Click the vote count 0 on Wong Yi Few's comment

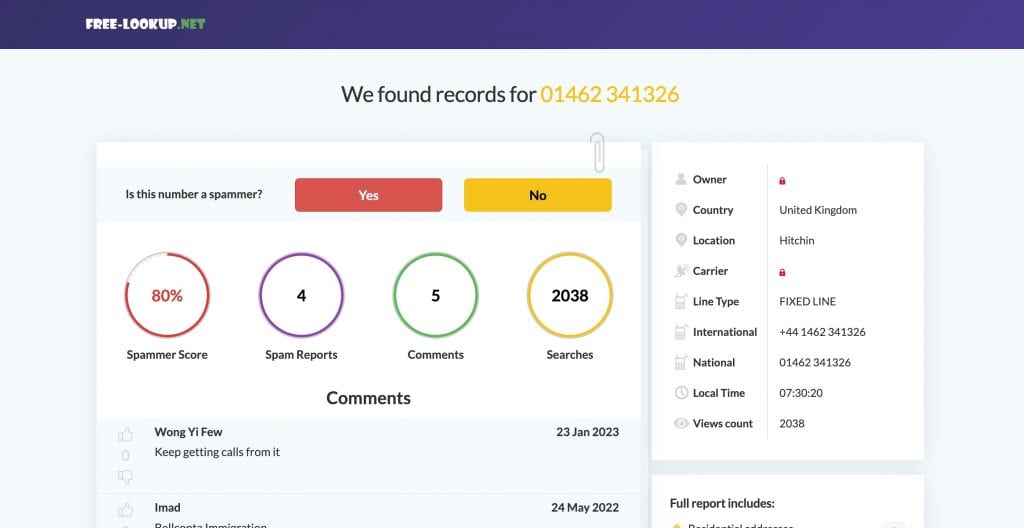(125, 455)
